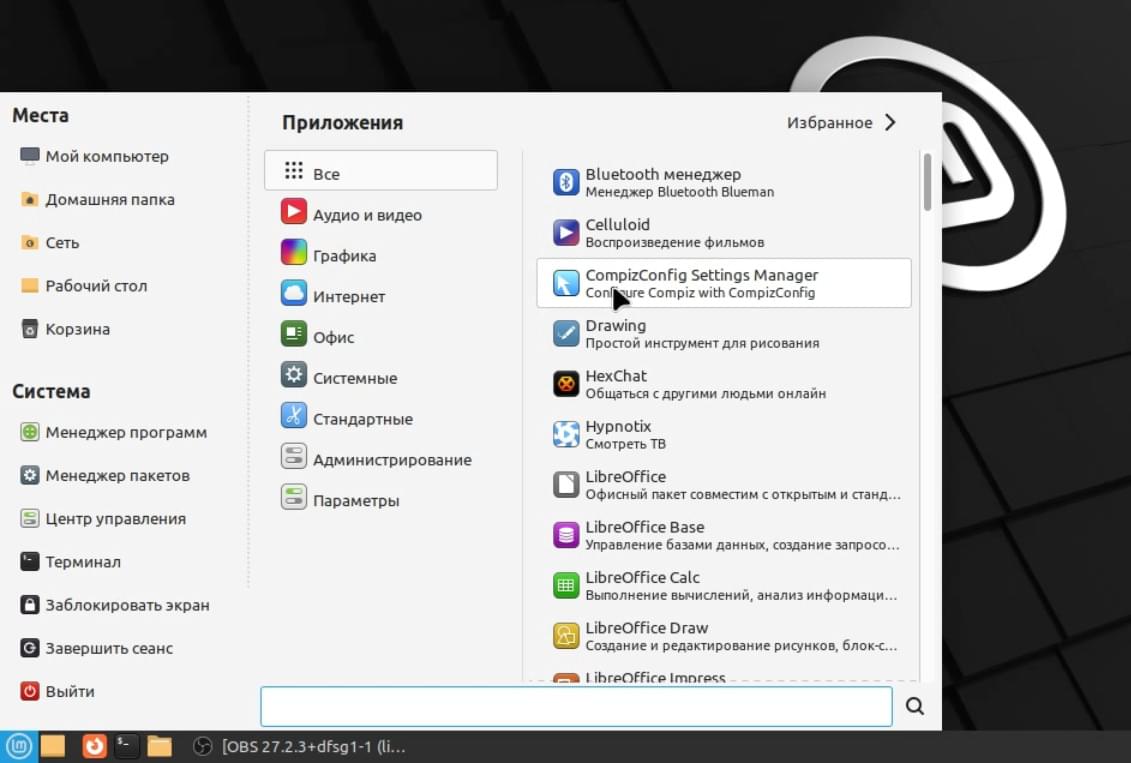The width and height of the screenshot is (1131, 763).
Task: Switch to the OBS 27.2.3 window in taskbar
Action: (300, 746)
